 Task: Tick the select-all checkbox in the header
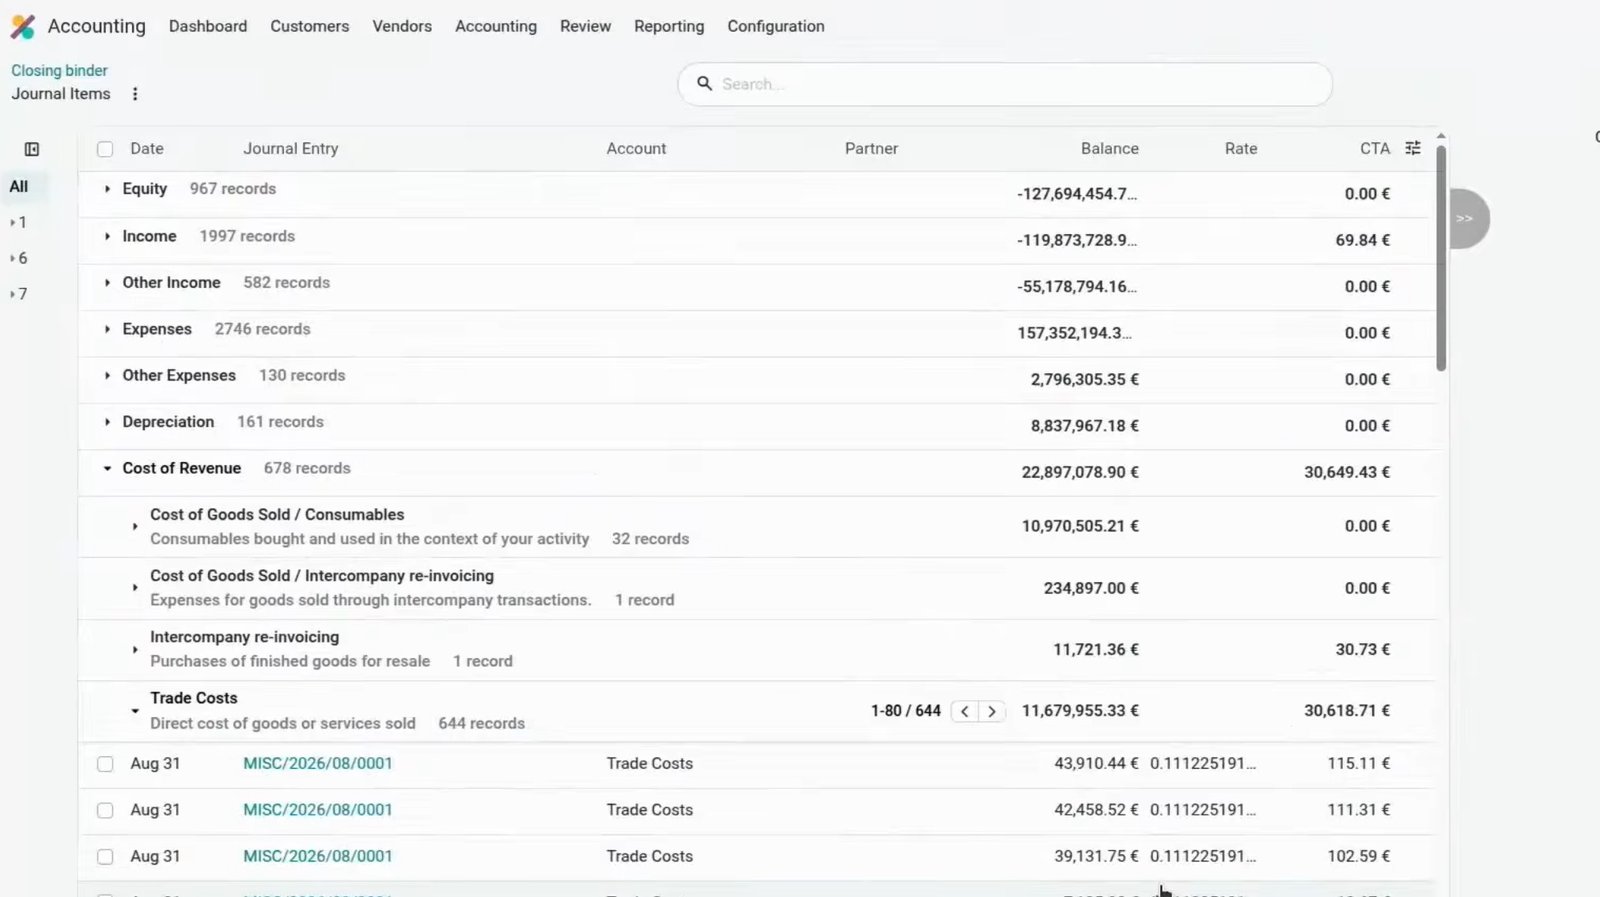[105, 149]
